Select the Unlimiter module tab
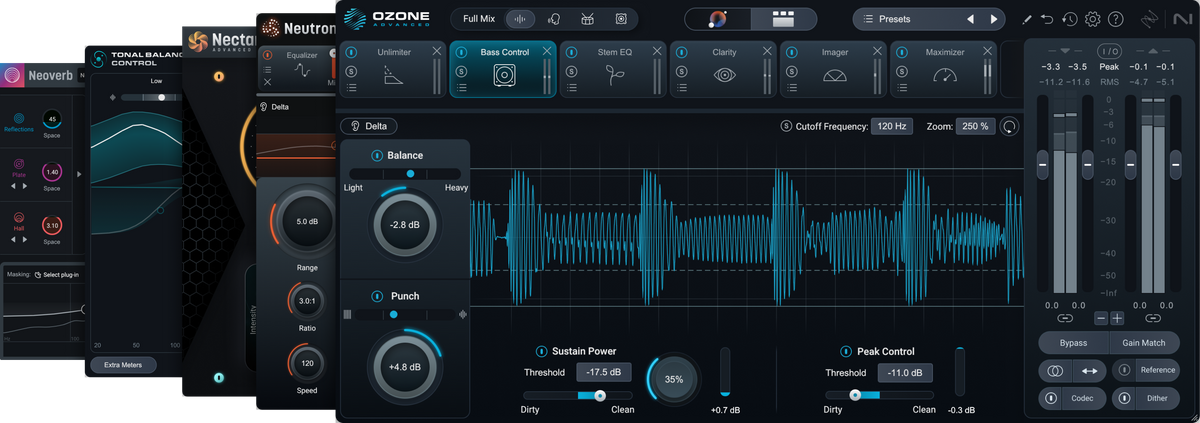 pos(392,70)
